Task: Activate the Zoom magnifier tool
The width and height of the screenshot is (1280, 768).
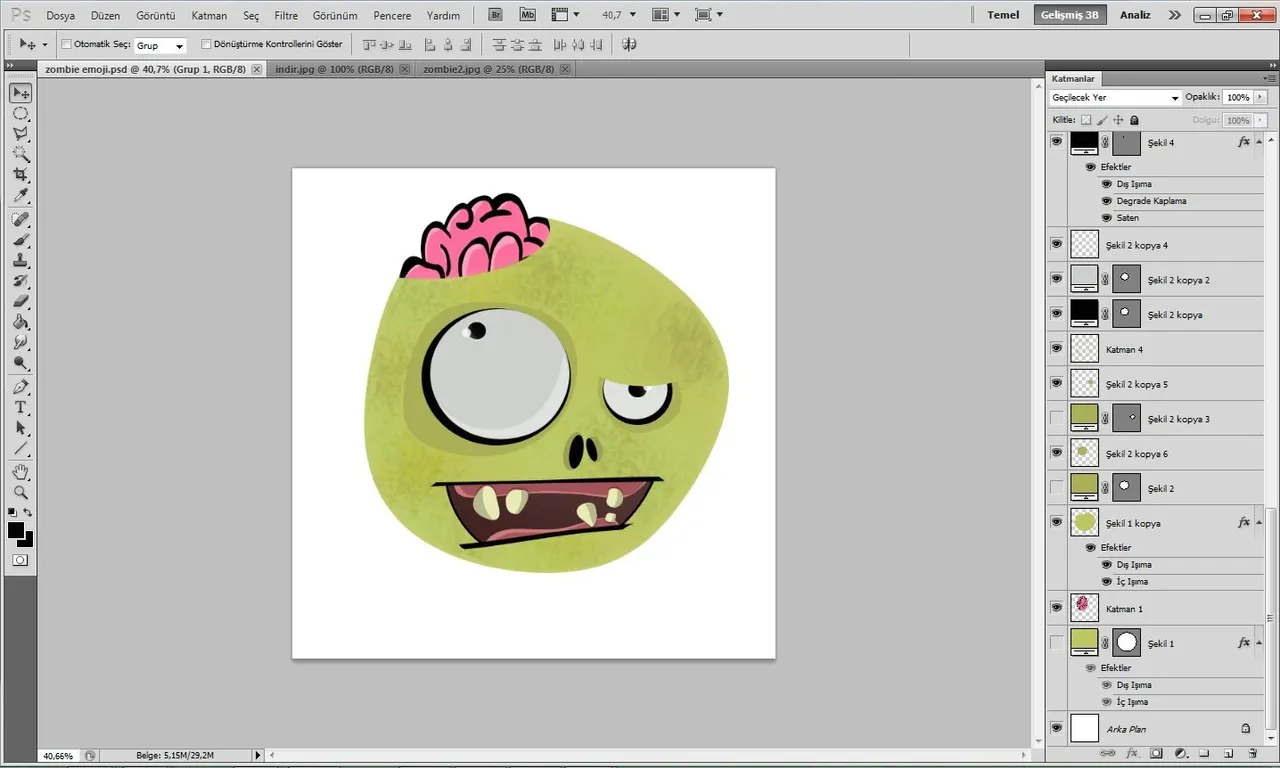Action: [20, 493]
